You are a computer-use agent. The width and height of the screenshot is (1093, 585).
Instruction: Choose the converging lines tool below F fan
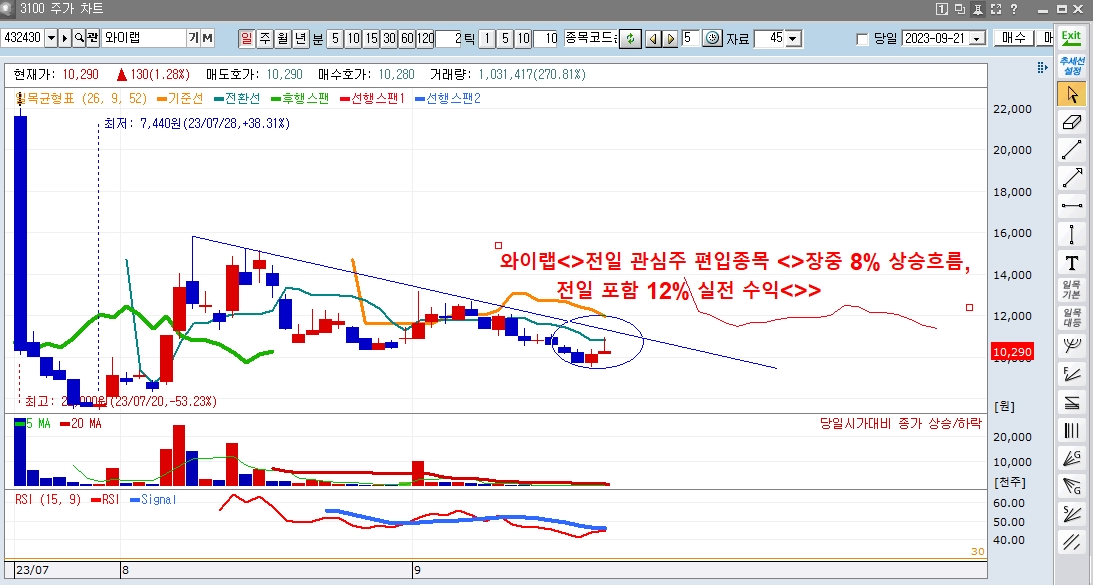[1071, 402]
